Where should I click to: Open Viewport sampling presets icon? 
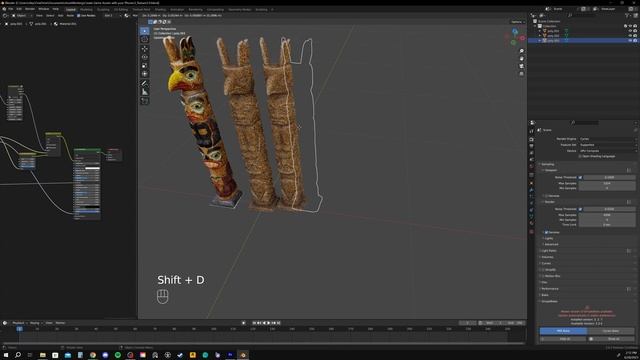(629, 170)
